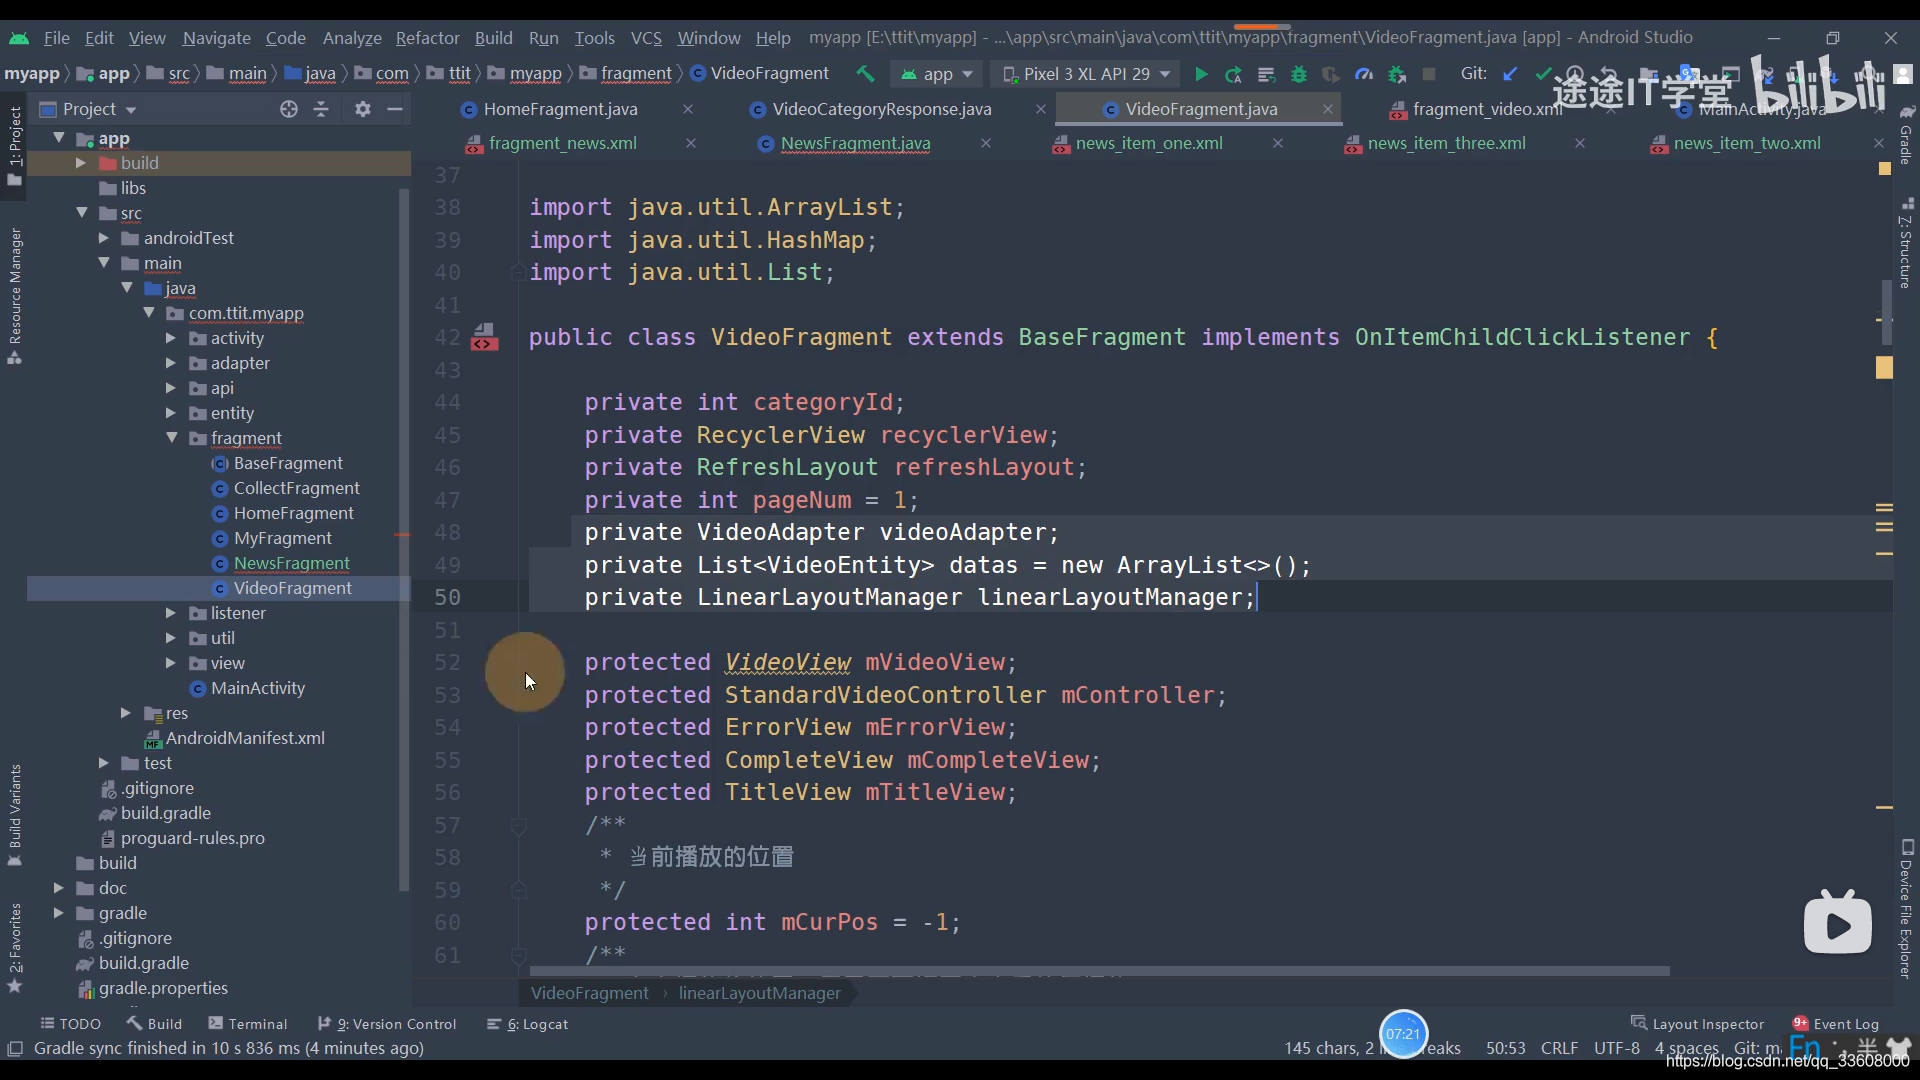The width and height of the screenshot is (1920, 1080).
Task: Toggle the 1: Project tool window
Action: click(x=15, y=145)
